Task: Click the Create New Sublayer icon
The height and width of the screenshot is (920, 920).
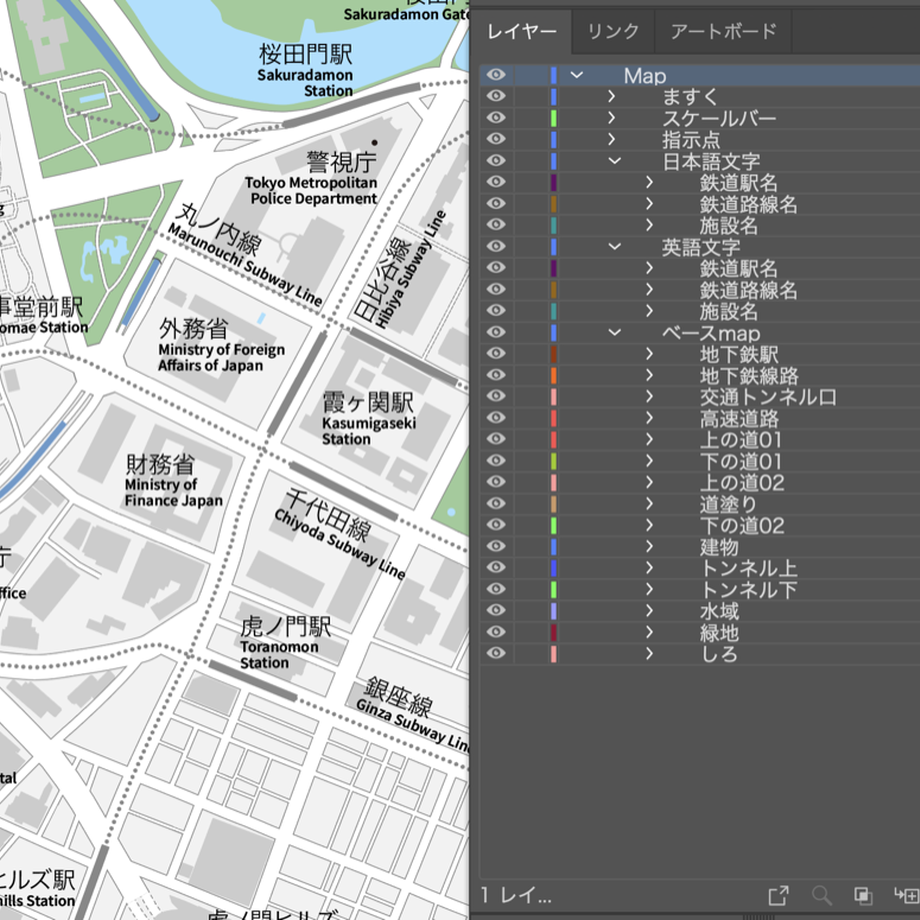Action: tap(907, 895)
